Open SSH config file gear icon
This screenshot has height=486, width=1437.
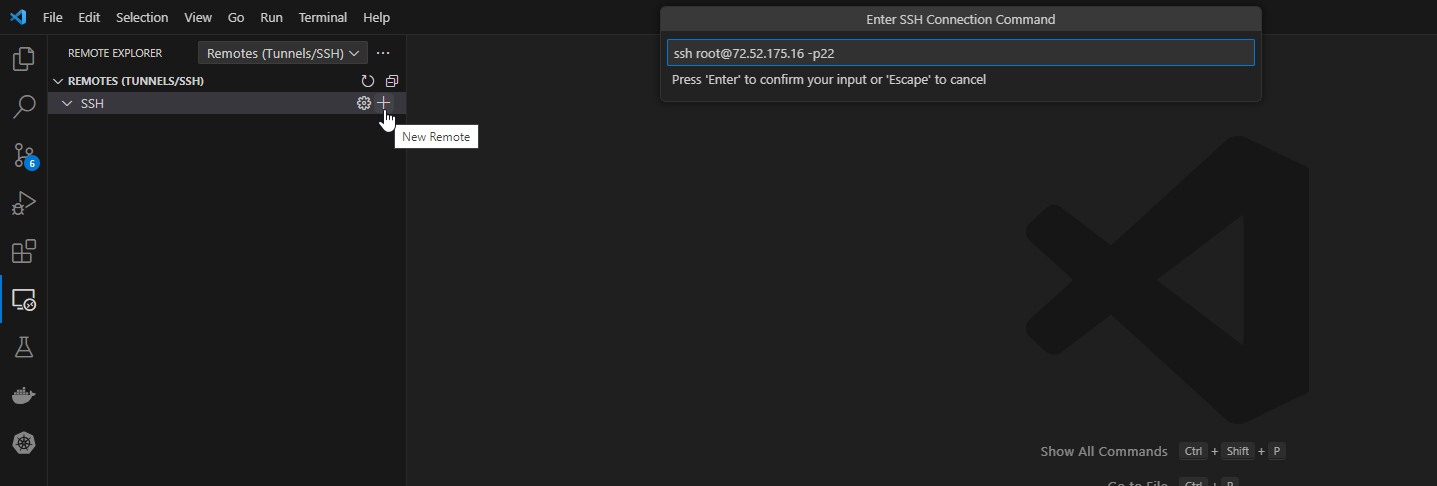point(364,103)
